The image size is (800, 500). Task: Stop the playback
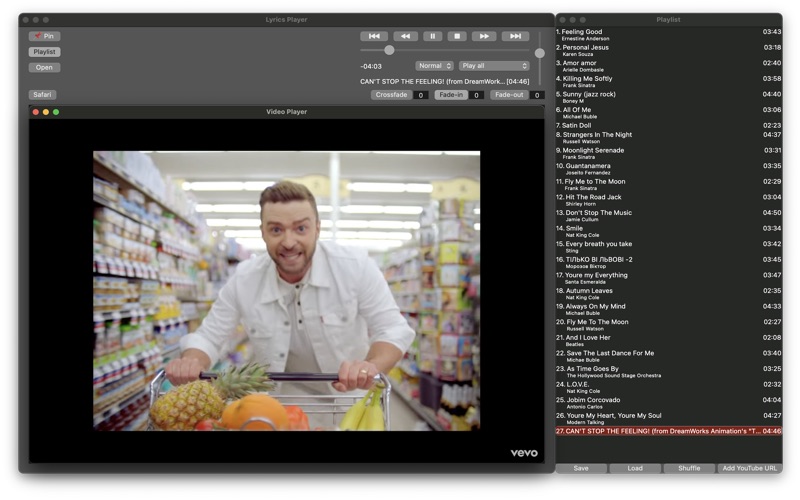[x=457, y=36]
